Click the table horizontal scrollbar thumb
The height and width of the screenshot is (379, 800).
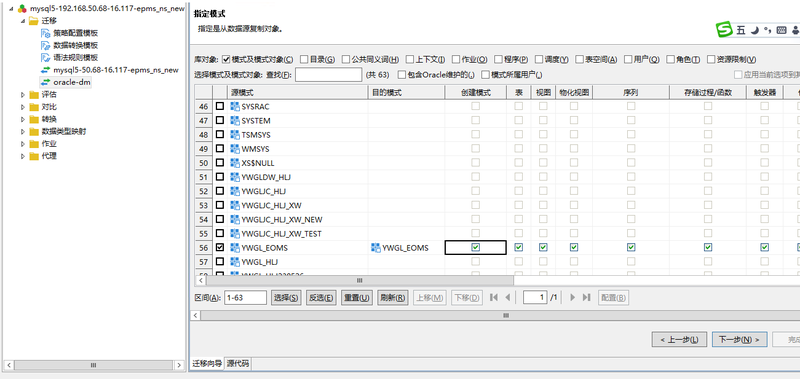pos(359,281)
